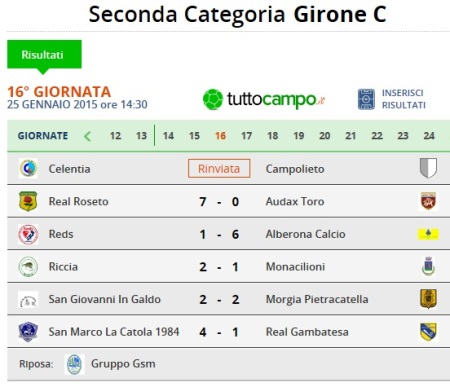The width and height of the screenshot is (450, 387).
Task: Click the Real Roseto team crest
Action: [x=28, y=201]
